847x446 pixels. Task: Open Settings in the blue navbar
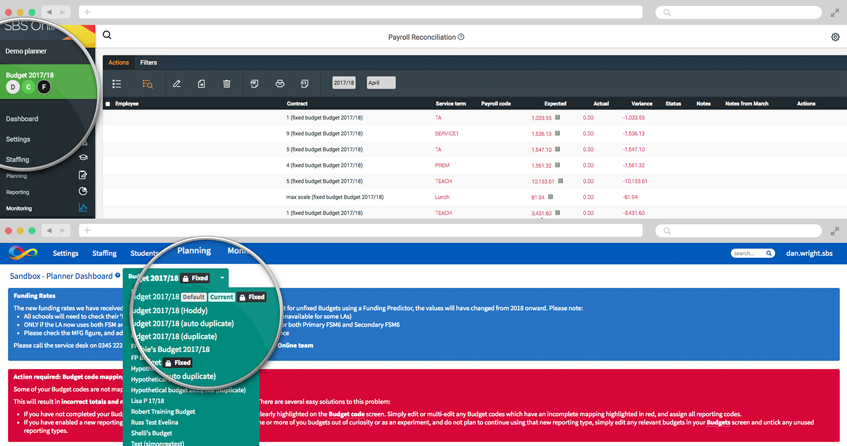[x=65, y=253]
